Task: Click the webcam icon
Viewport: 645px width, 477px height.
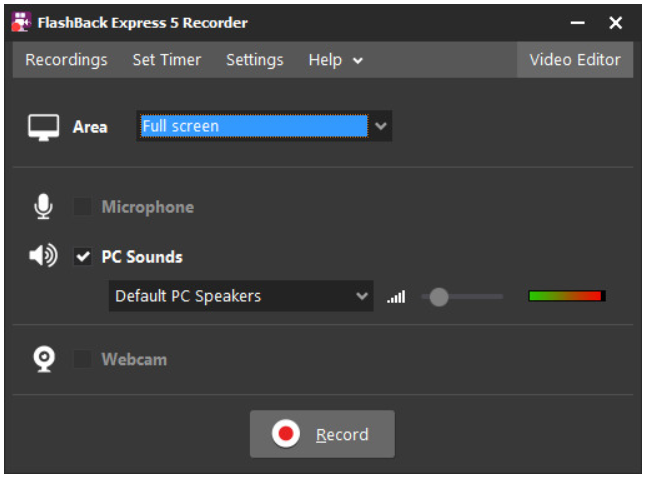Action: (44, 359)
